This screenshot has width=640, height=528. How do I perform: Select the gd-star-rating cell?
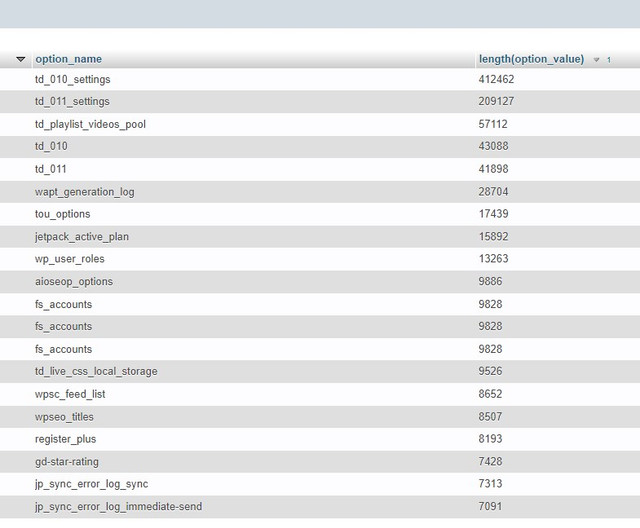coord(67,462)
